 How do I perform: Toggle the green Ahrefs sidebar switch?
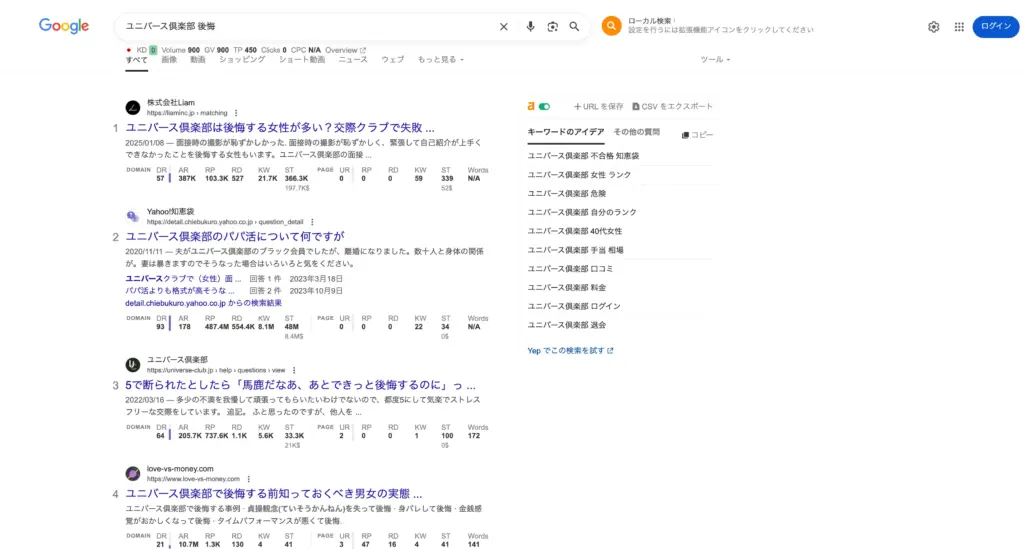point(544,106)
